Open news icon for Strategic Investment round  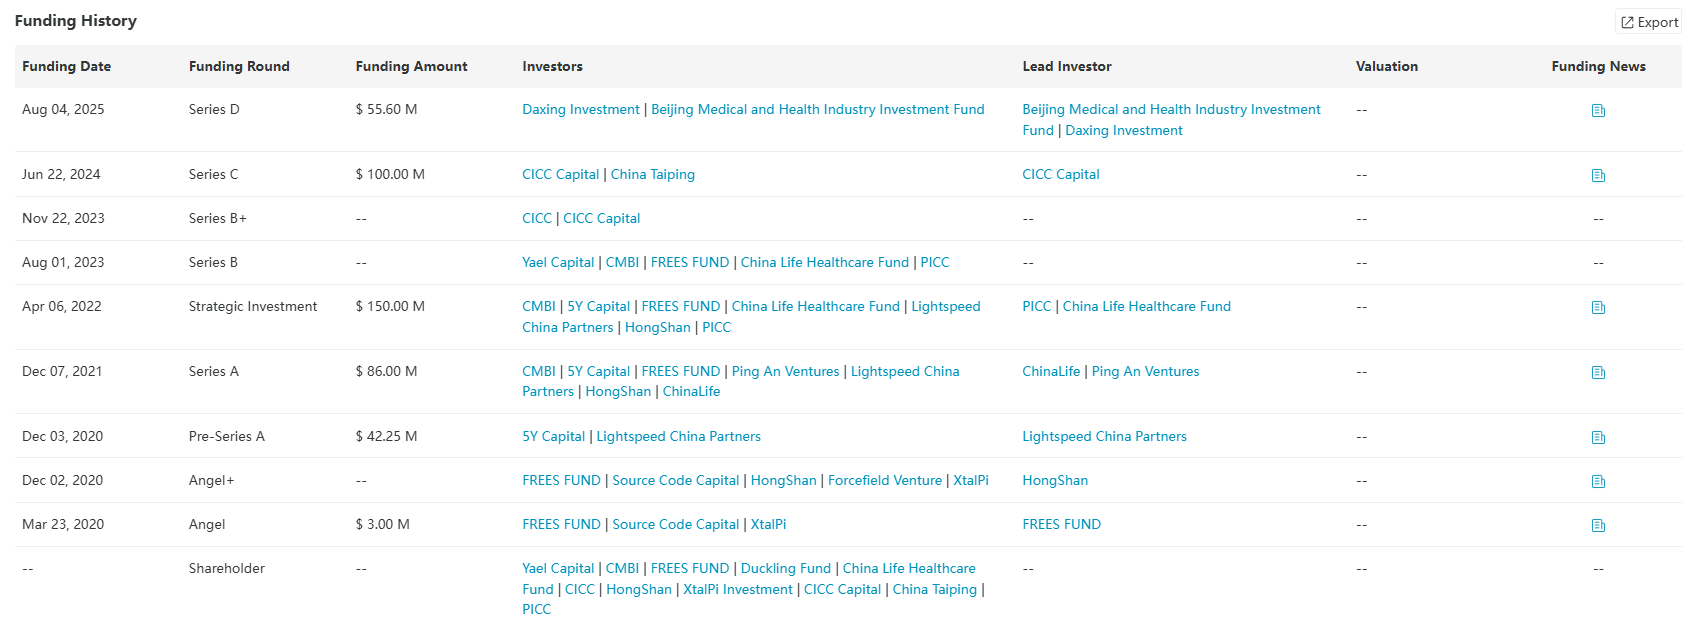(x=1598, y=308)
